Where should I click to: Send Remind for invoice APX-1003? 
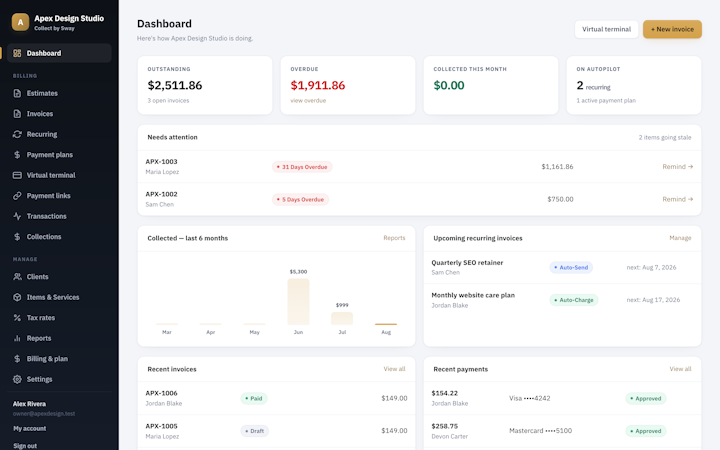(677, 167)
